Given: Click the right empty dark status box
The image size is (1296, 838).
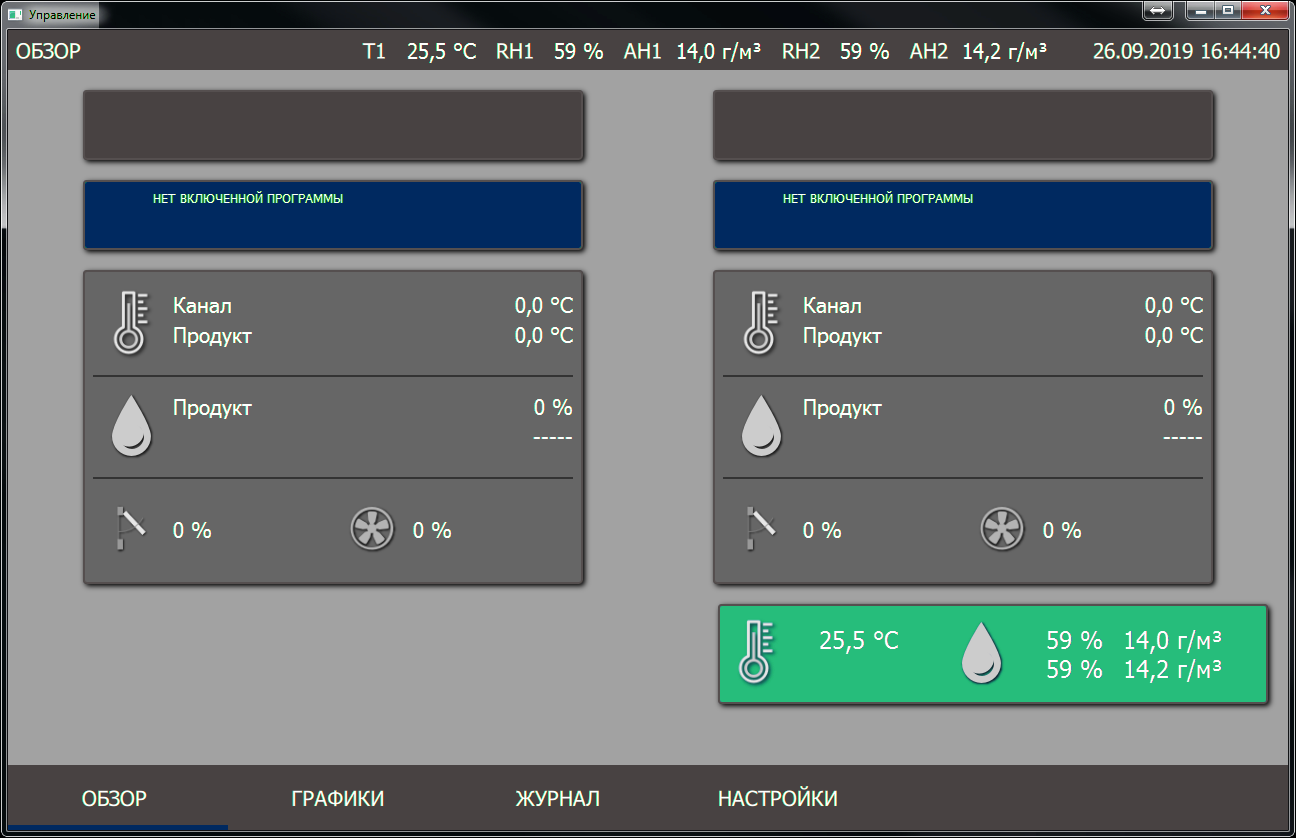Looking at the screenshot, I should click(x=963, y=125).
